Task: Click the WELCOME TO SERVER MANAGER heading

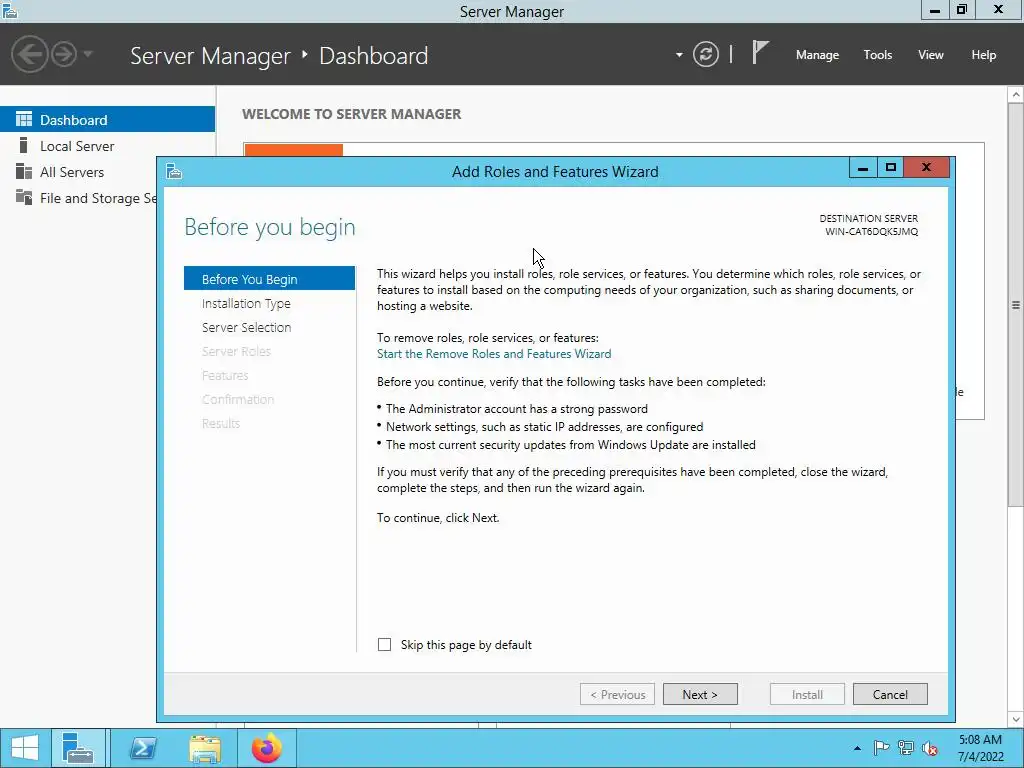Action: (351, 114)
